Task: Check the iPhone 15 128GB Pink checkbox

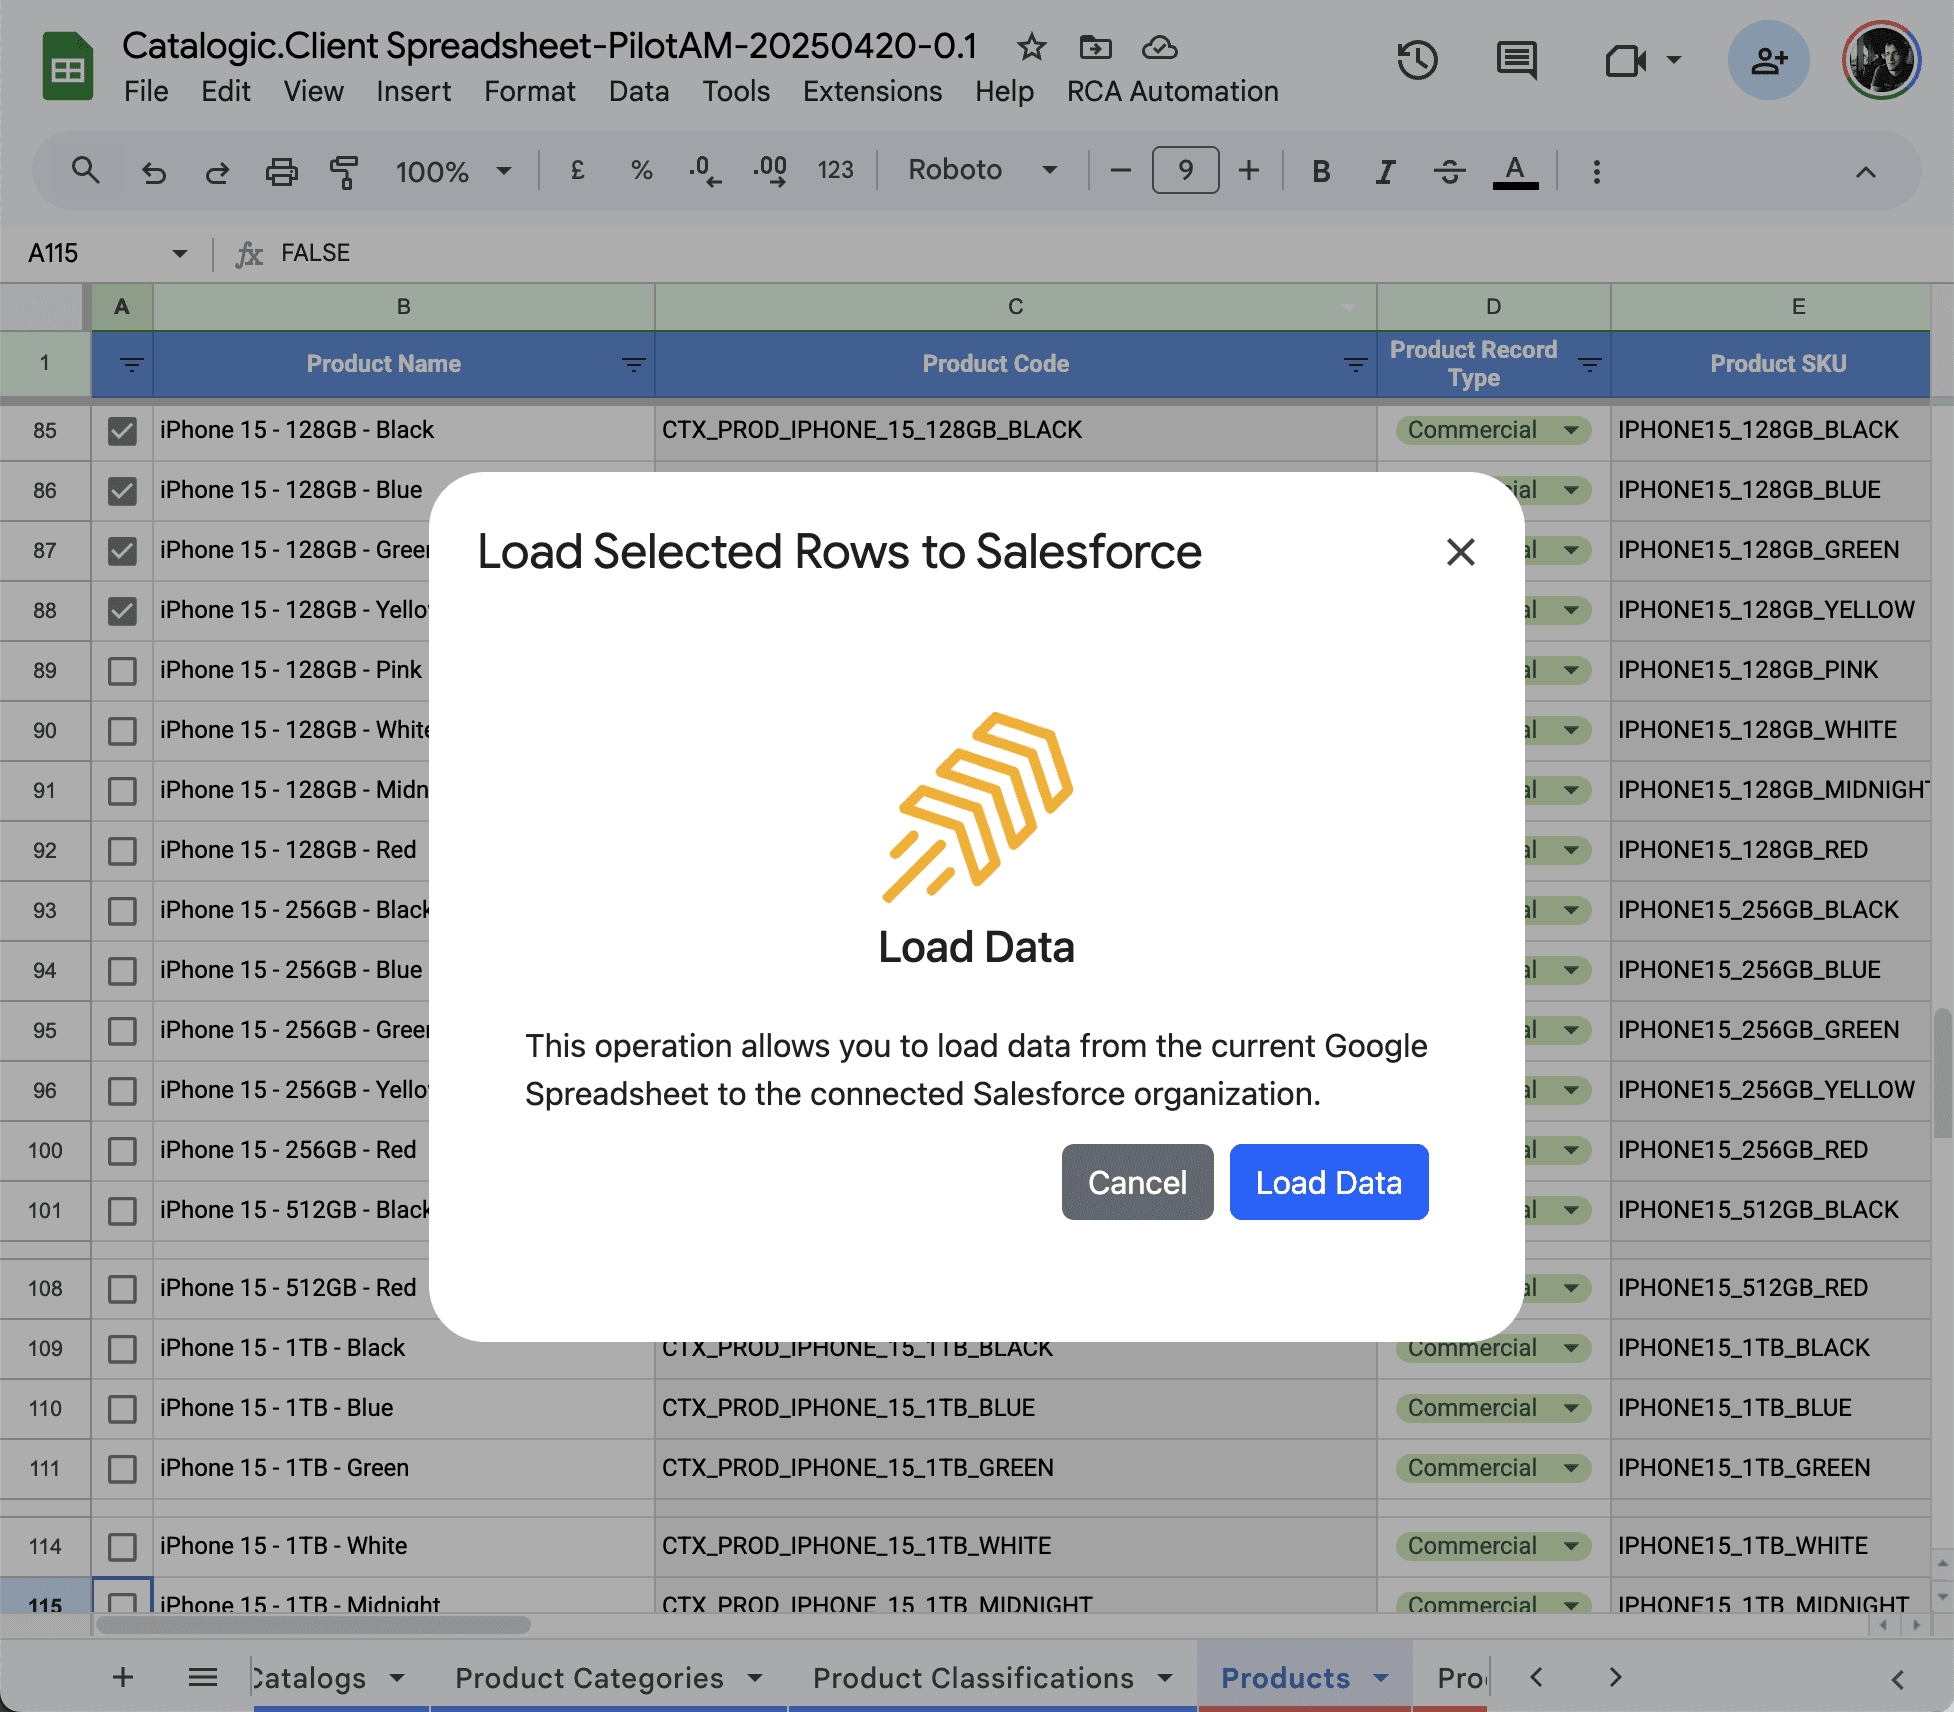Action: (122, 671)
